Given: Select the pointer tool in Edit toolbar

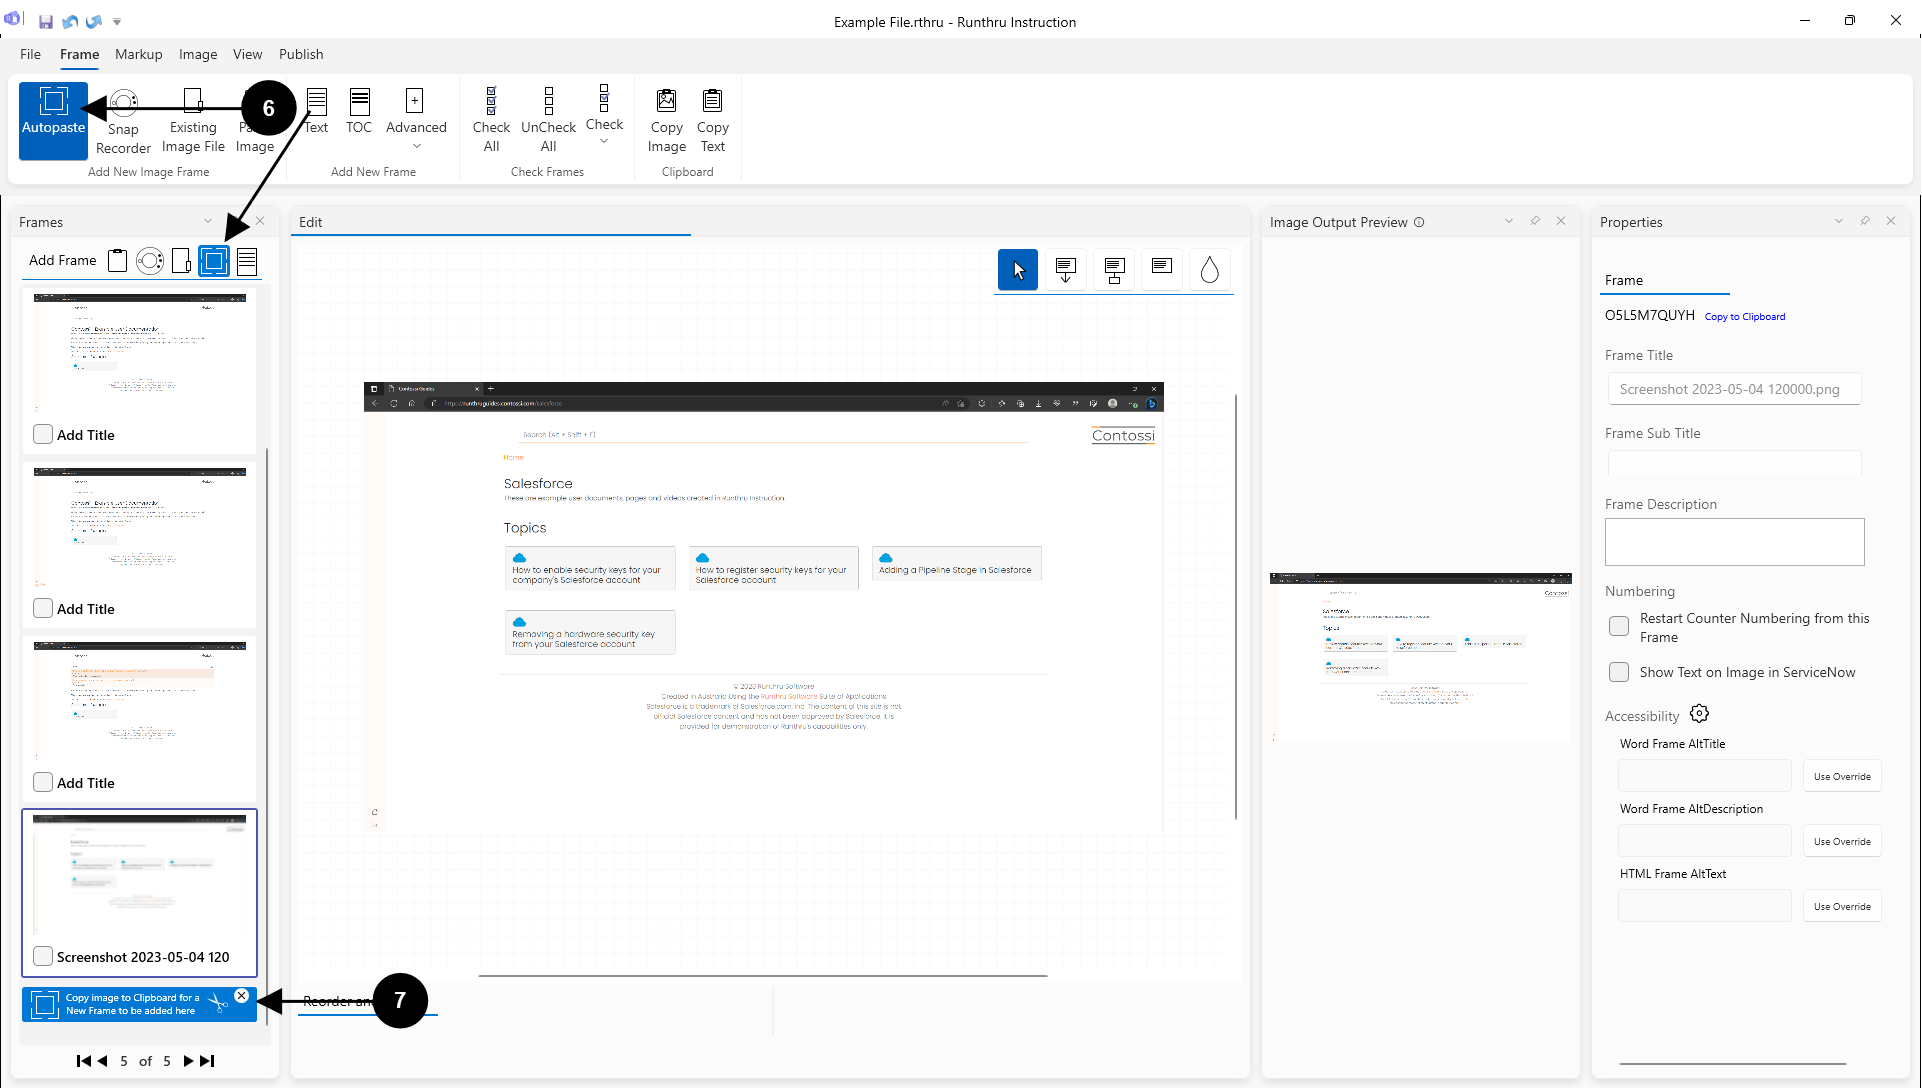Looking at the screenshot, I should coord(1018,270).
